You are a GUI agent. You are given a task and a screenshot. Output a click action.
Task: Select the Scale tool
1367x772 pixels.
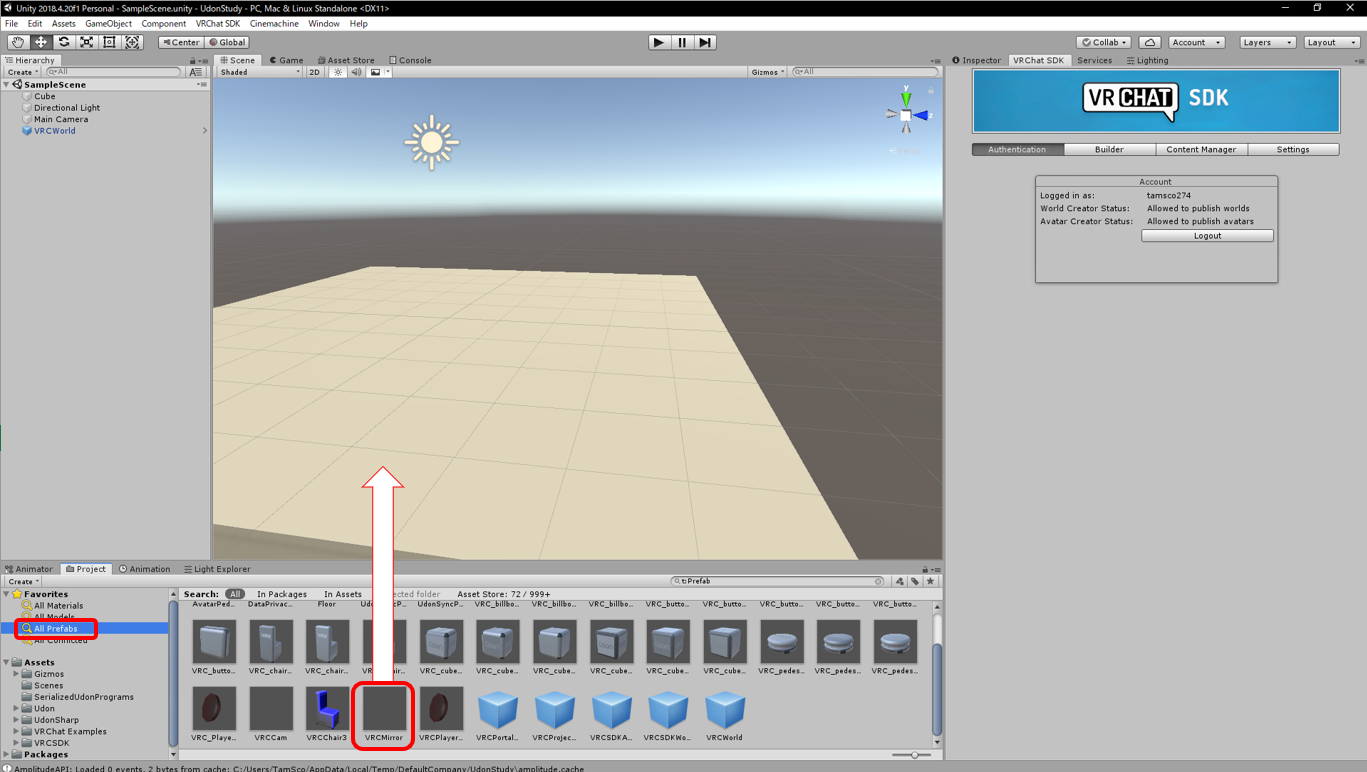pyautogui.click(x=87, y=42)
